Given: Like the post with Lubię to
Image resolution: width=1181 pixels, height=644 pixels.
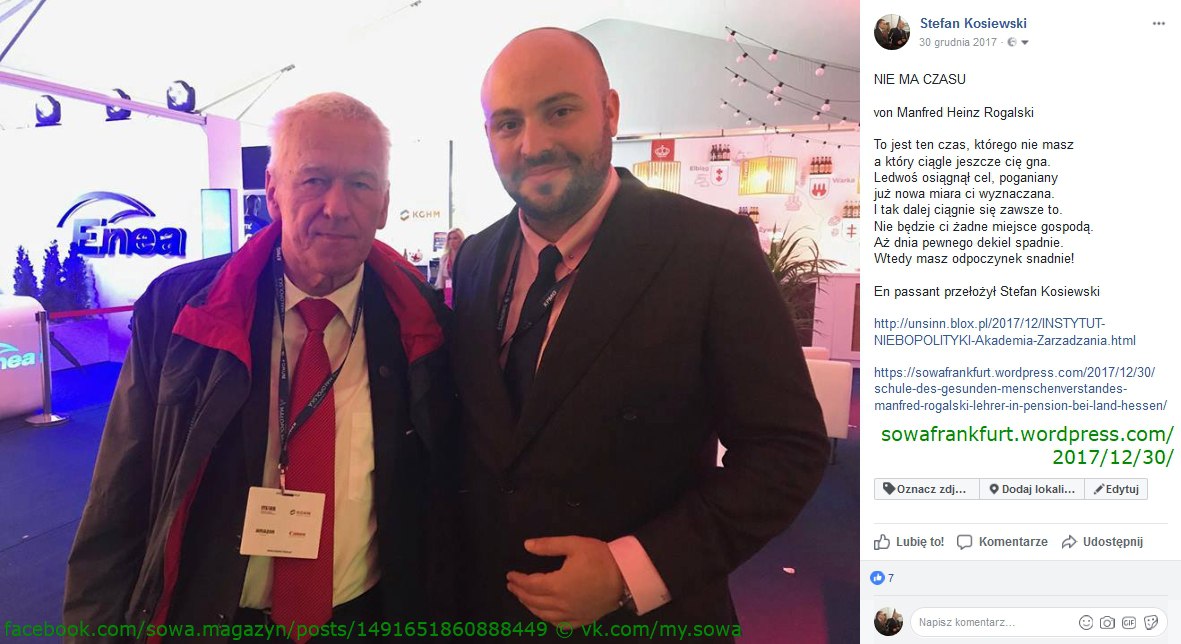Looking at the screenshot, I should [909, 542].
